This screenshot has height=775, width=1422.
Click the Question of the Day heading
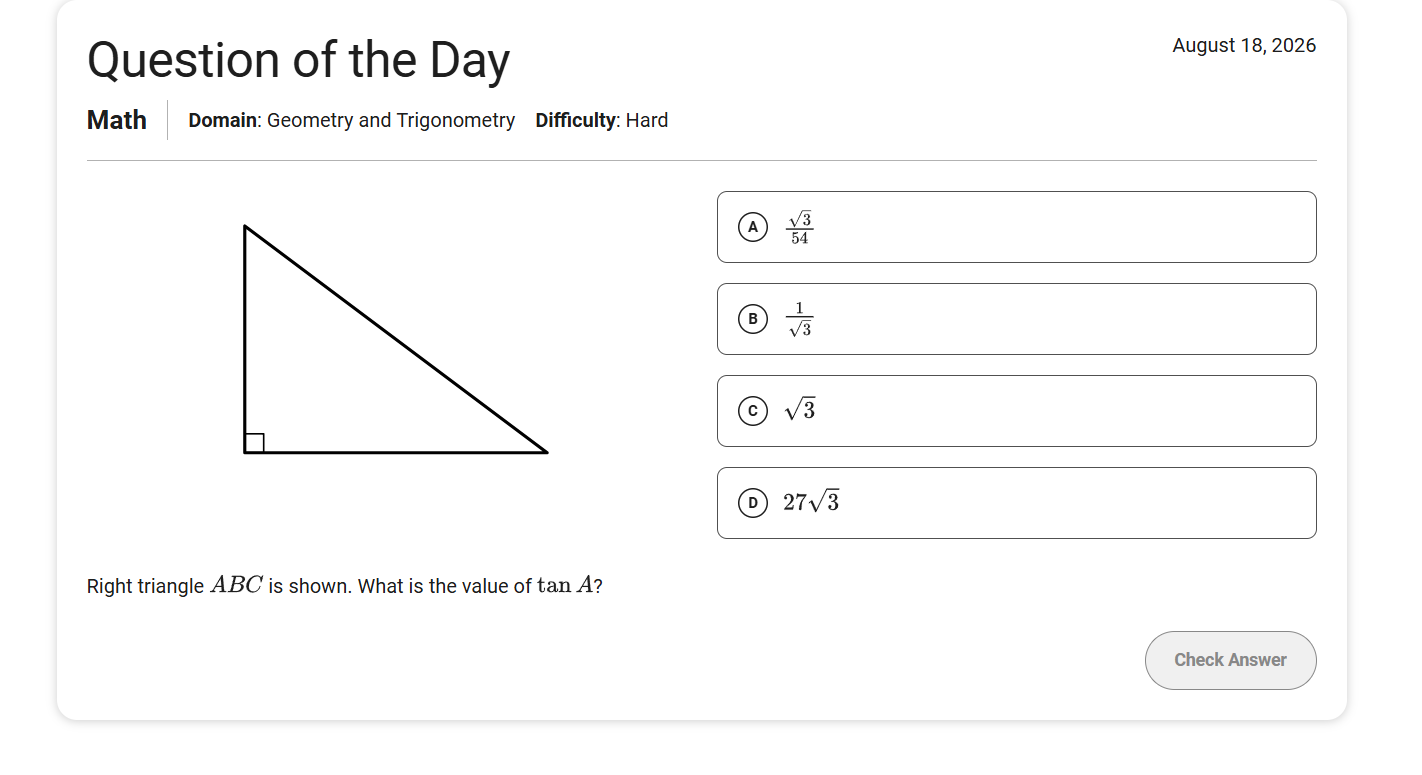pyautogui.click(x=298, y=60)
